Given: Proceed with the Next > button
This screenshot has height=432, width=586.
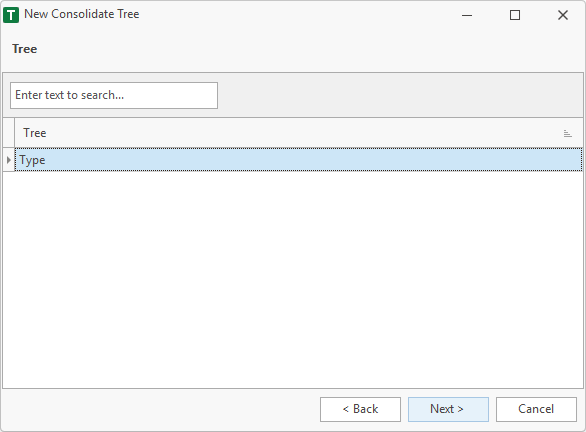Looking at the screenshot, I should (x=448, y=409).
